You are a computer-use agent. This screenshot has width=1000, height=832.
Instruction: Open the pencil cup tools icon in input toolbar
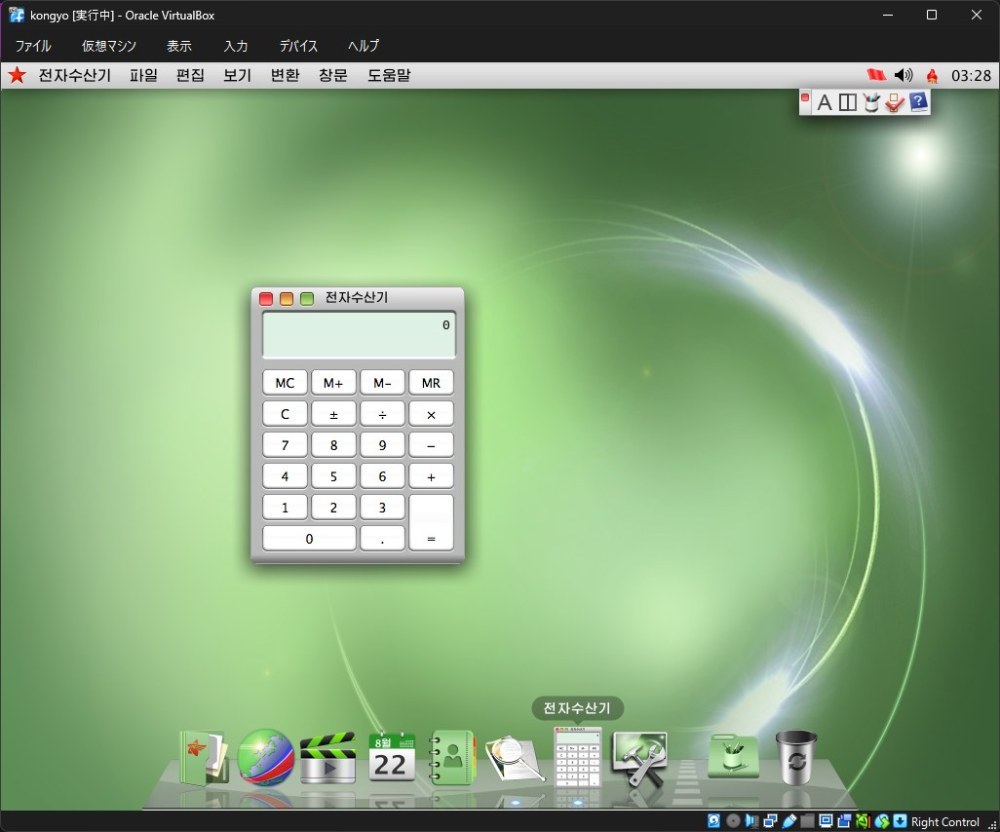click(x=871, y=102)
